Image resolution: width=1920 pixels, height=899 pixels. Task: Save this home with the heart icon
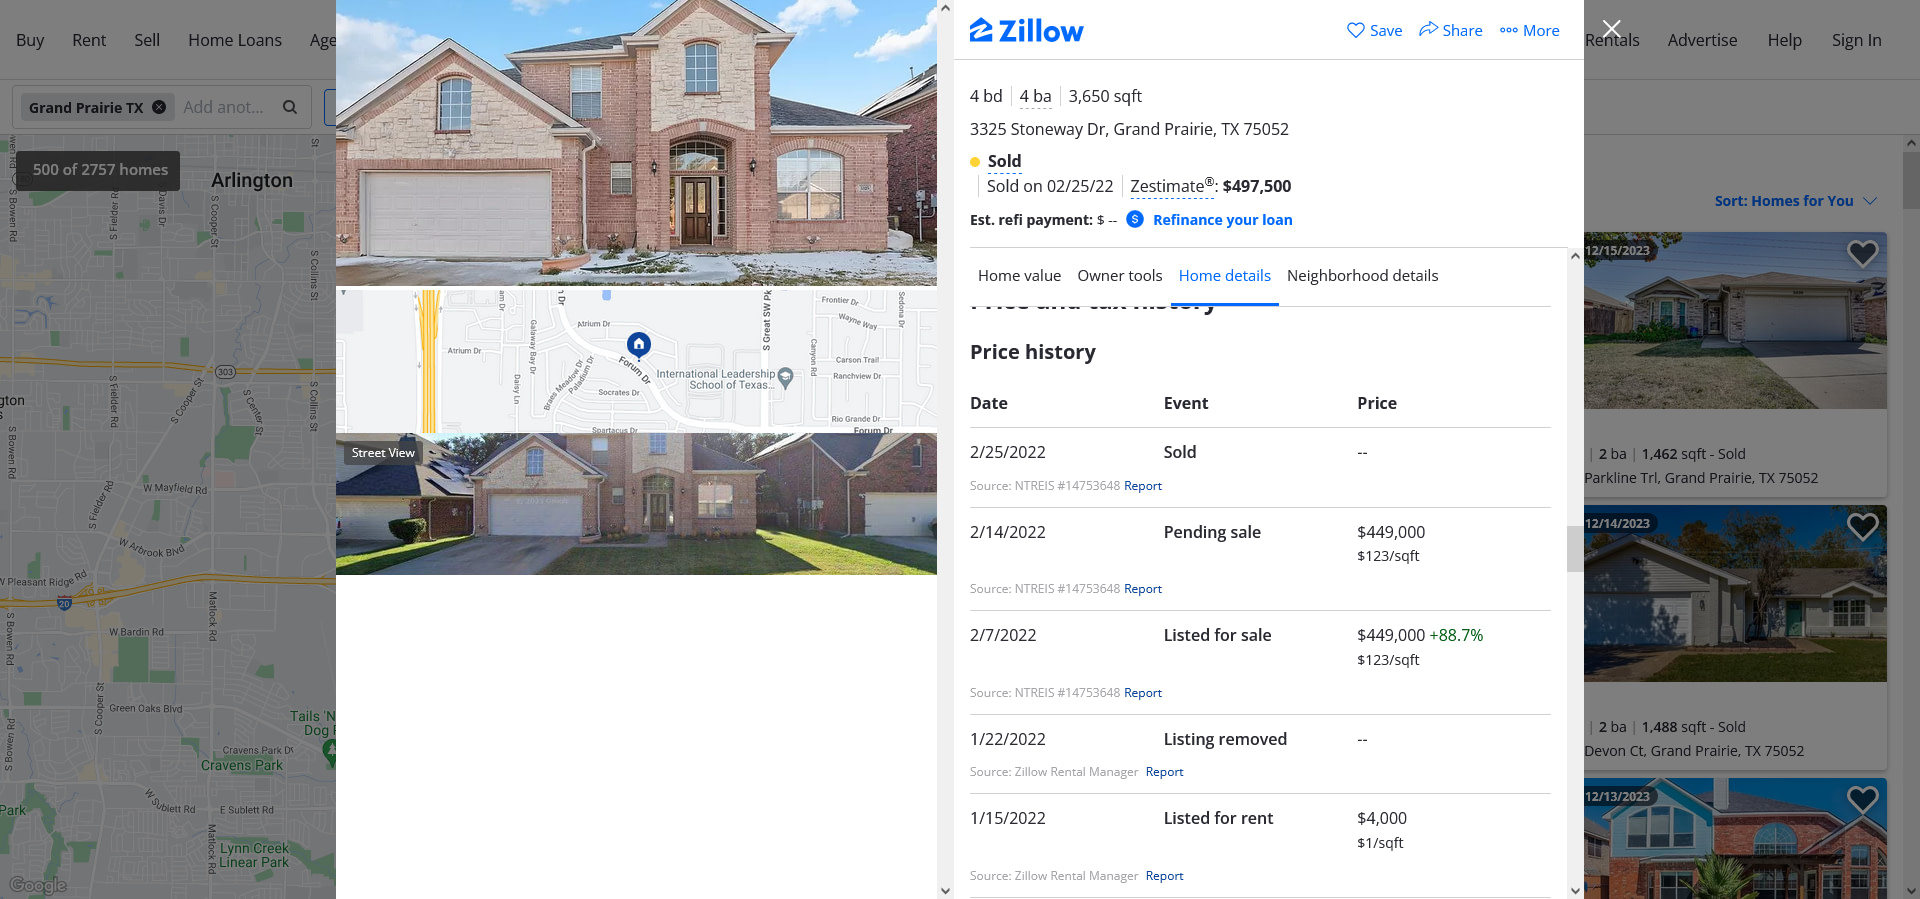(x=1374, y=30)
